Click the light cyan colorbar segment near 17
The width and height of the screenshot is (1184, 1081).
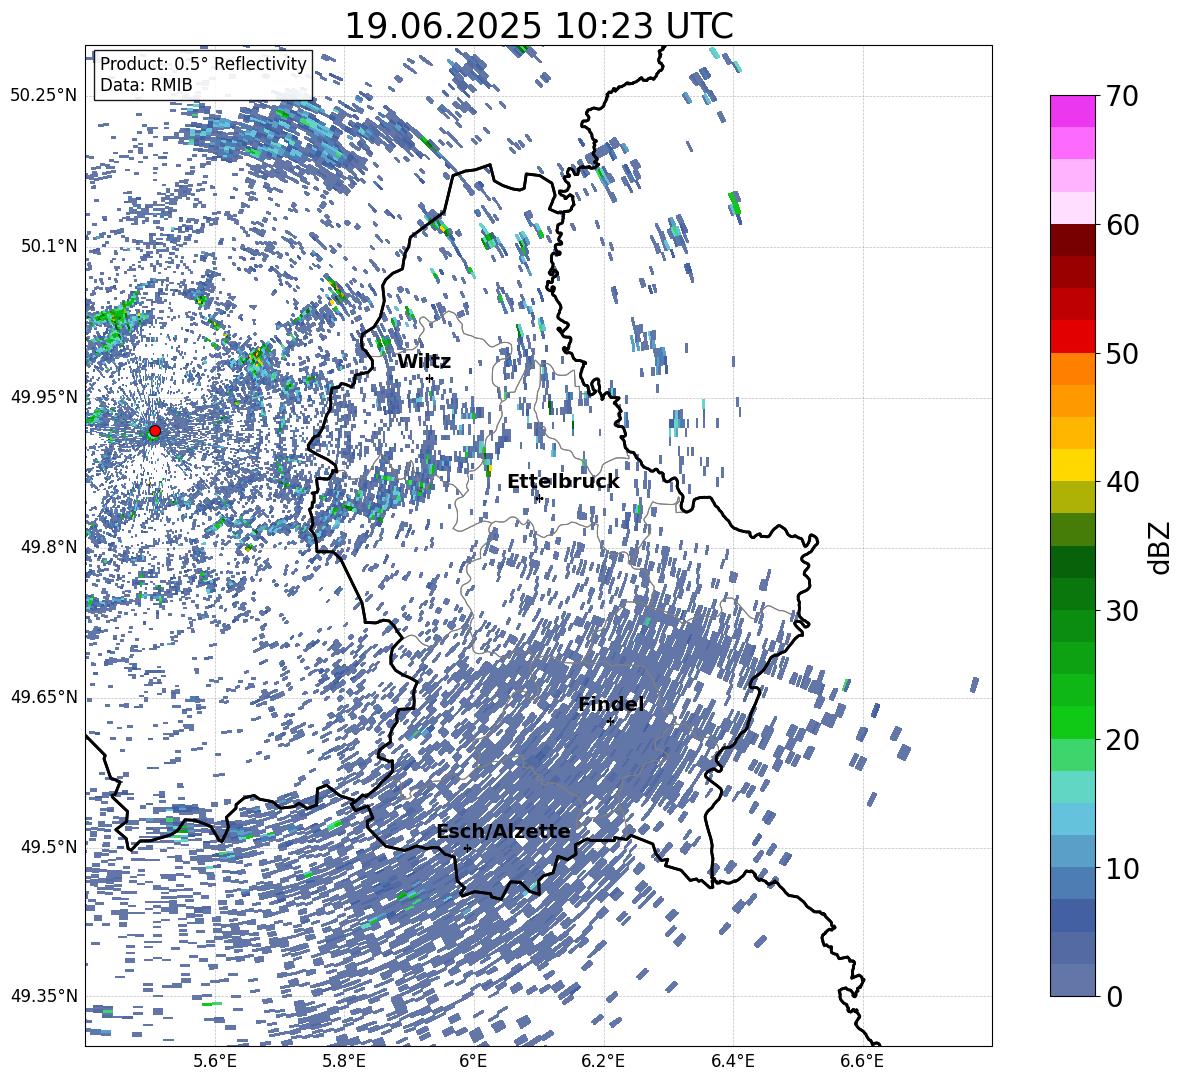point(1072,787)
